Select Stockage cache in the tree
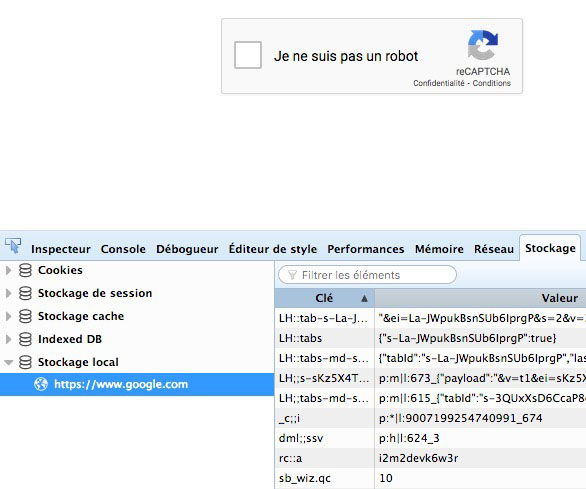586x489 pixels. [81, 316]
